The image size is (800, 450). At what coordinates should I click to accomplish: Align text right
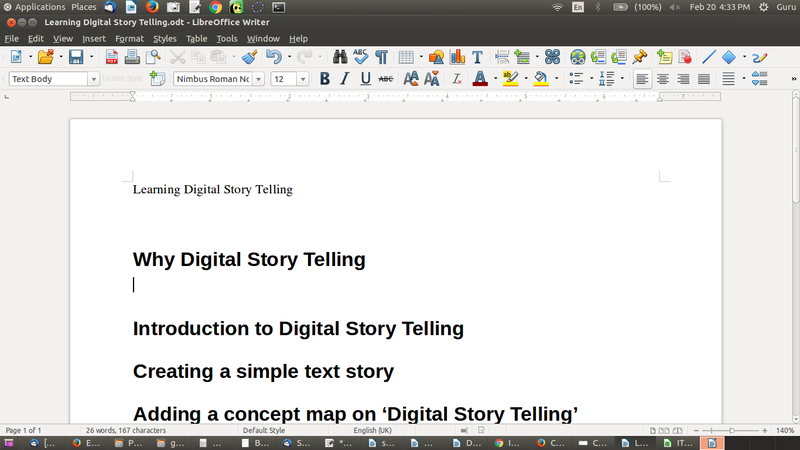683,79
